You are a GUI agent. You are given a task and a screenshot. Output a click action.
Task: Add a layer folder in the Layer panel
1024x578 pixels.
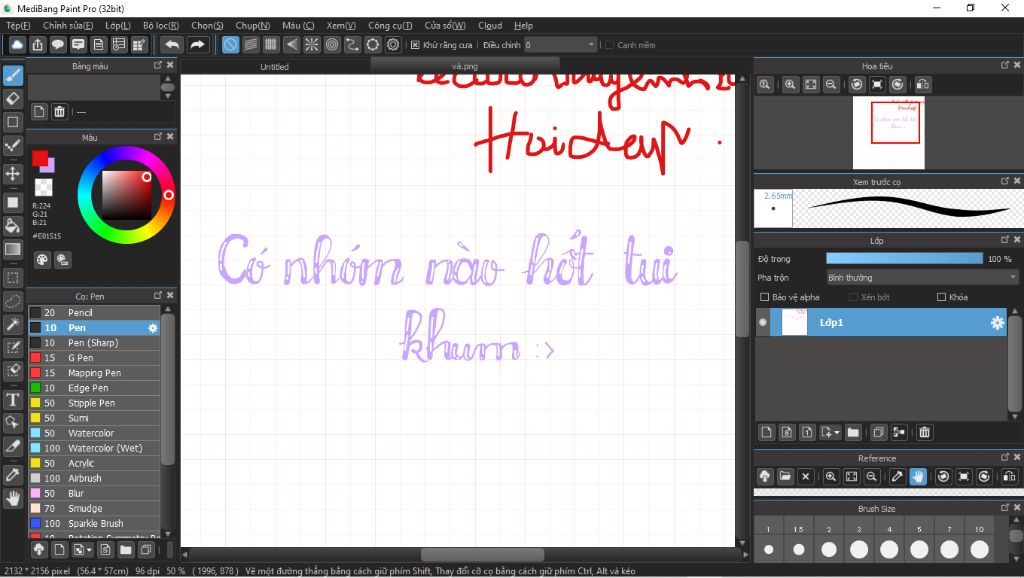[853, 432]
